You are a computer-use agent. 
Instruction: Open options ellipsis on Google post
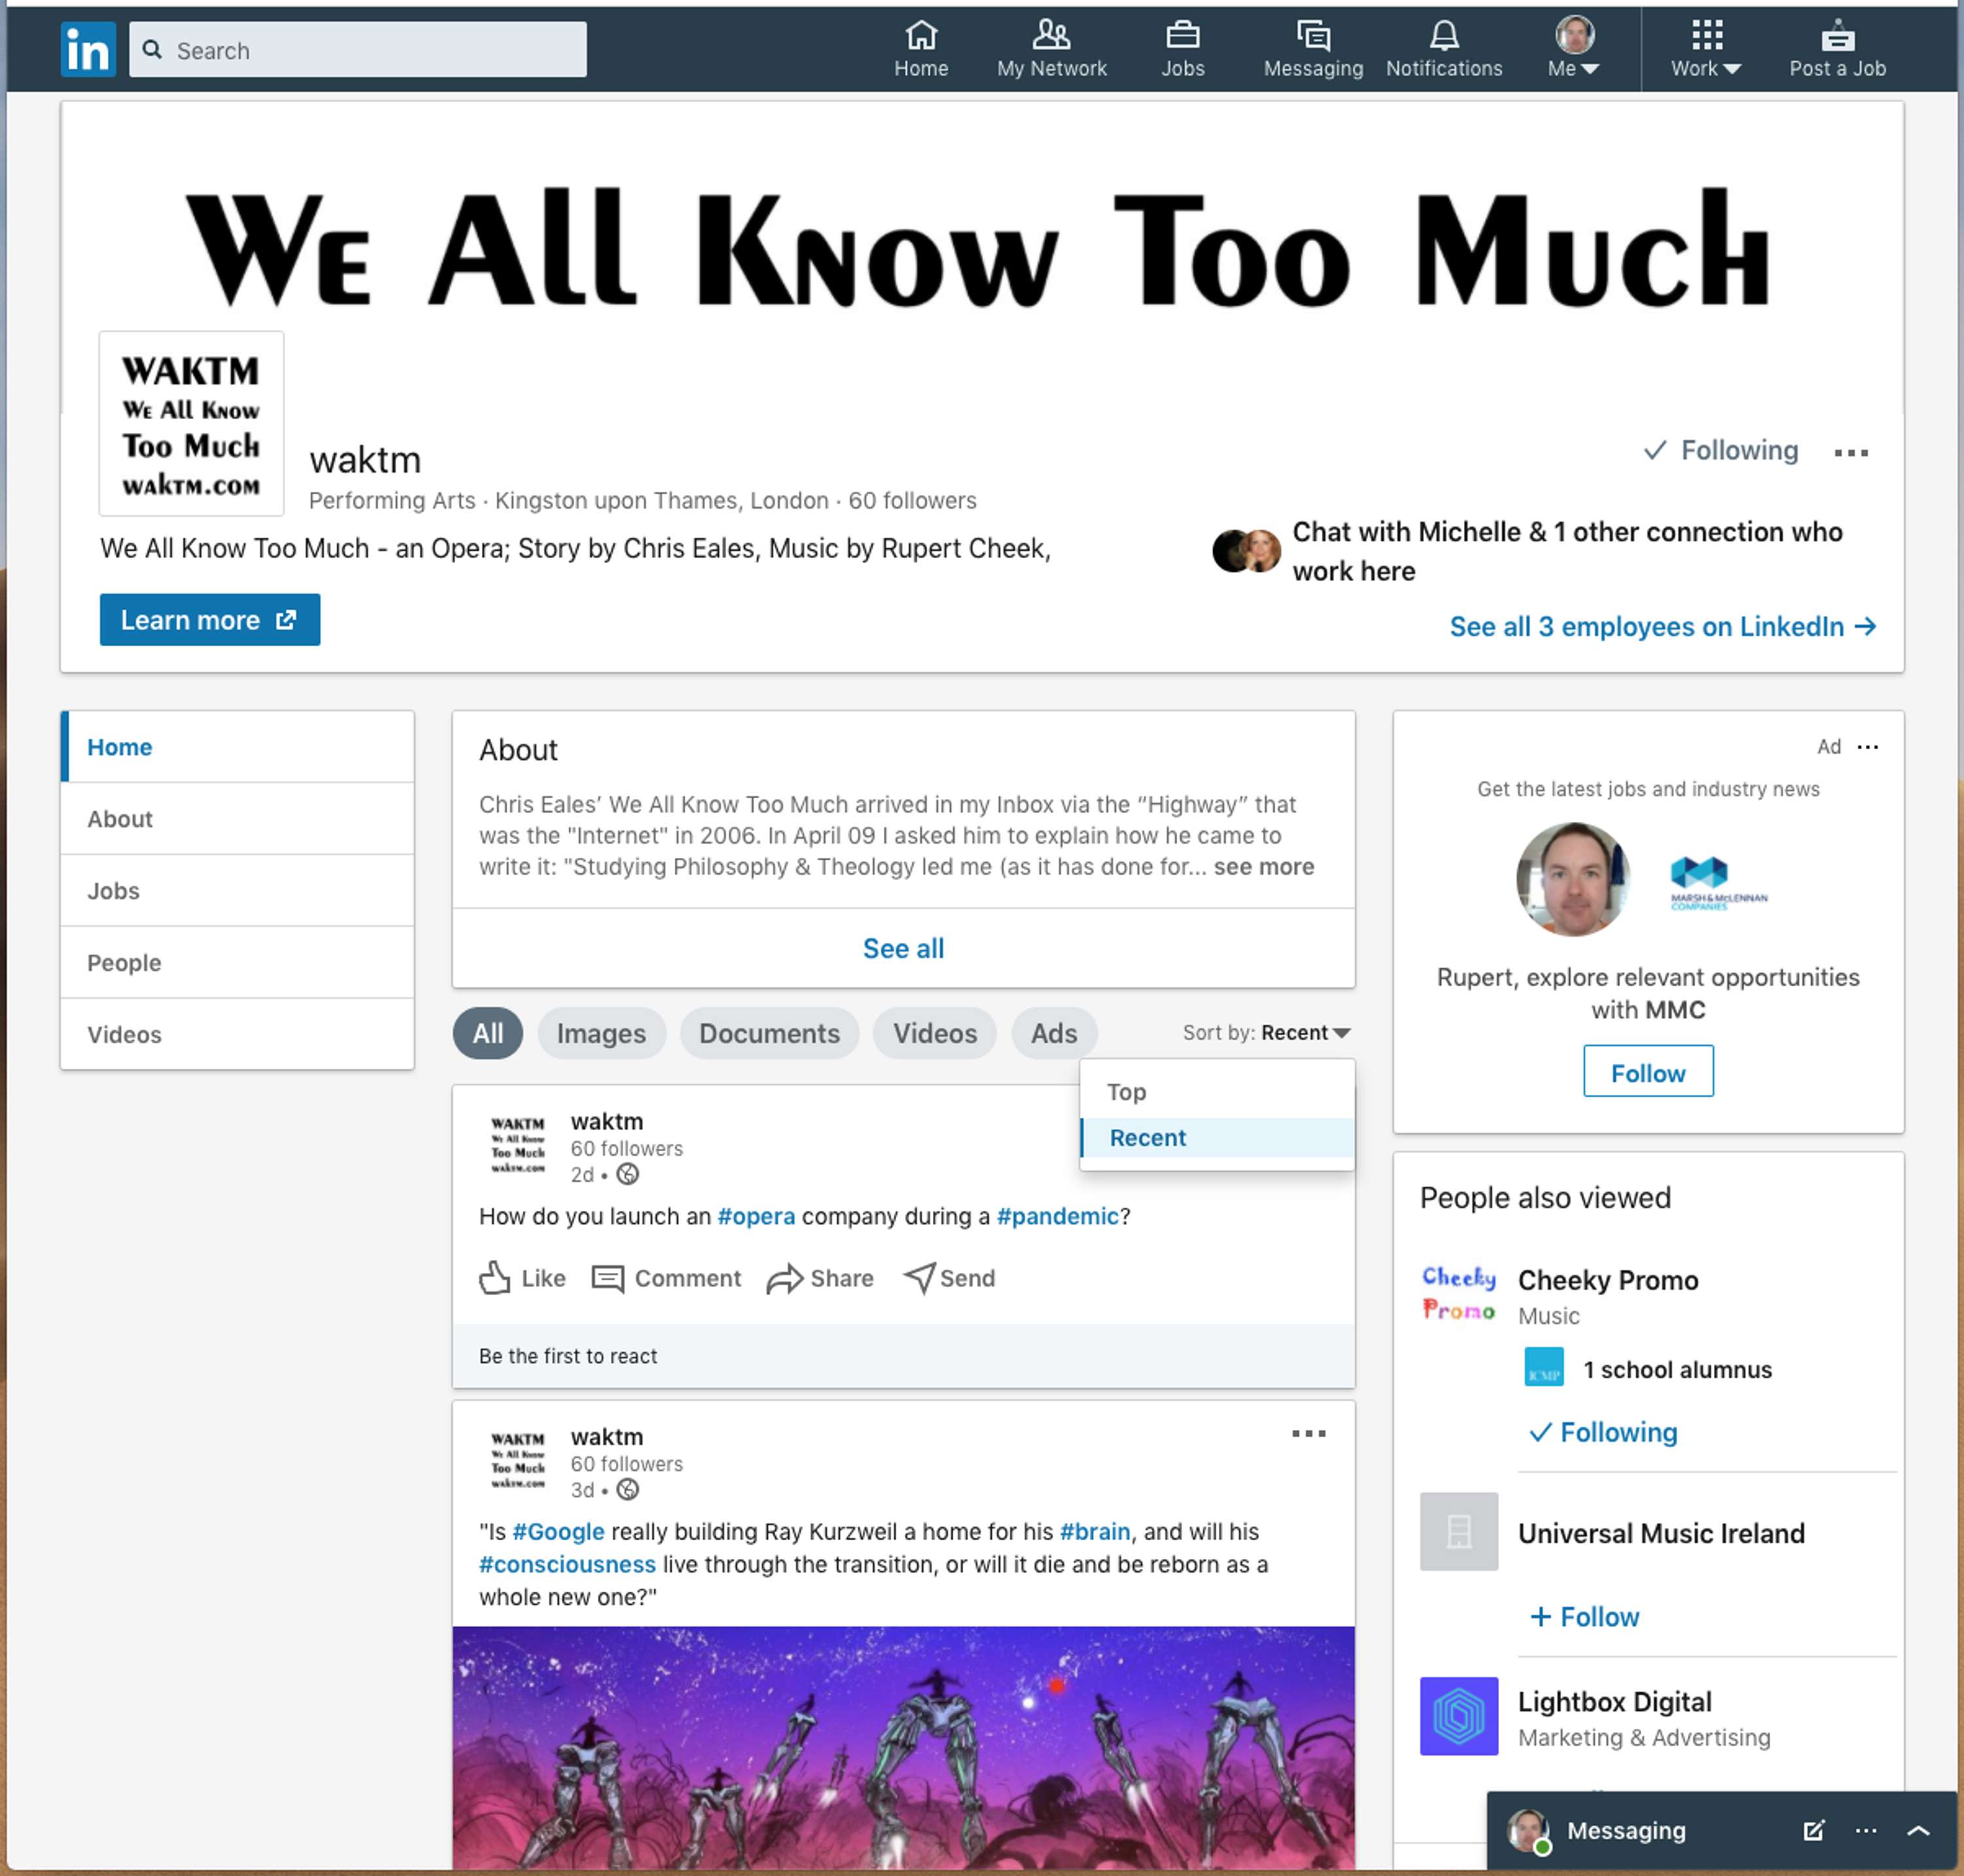1308,1434
